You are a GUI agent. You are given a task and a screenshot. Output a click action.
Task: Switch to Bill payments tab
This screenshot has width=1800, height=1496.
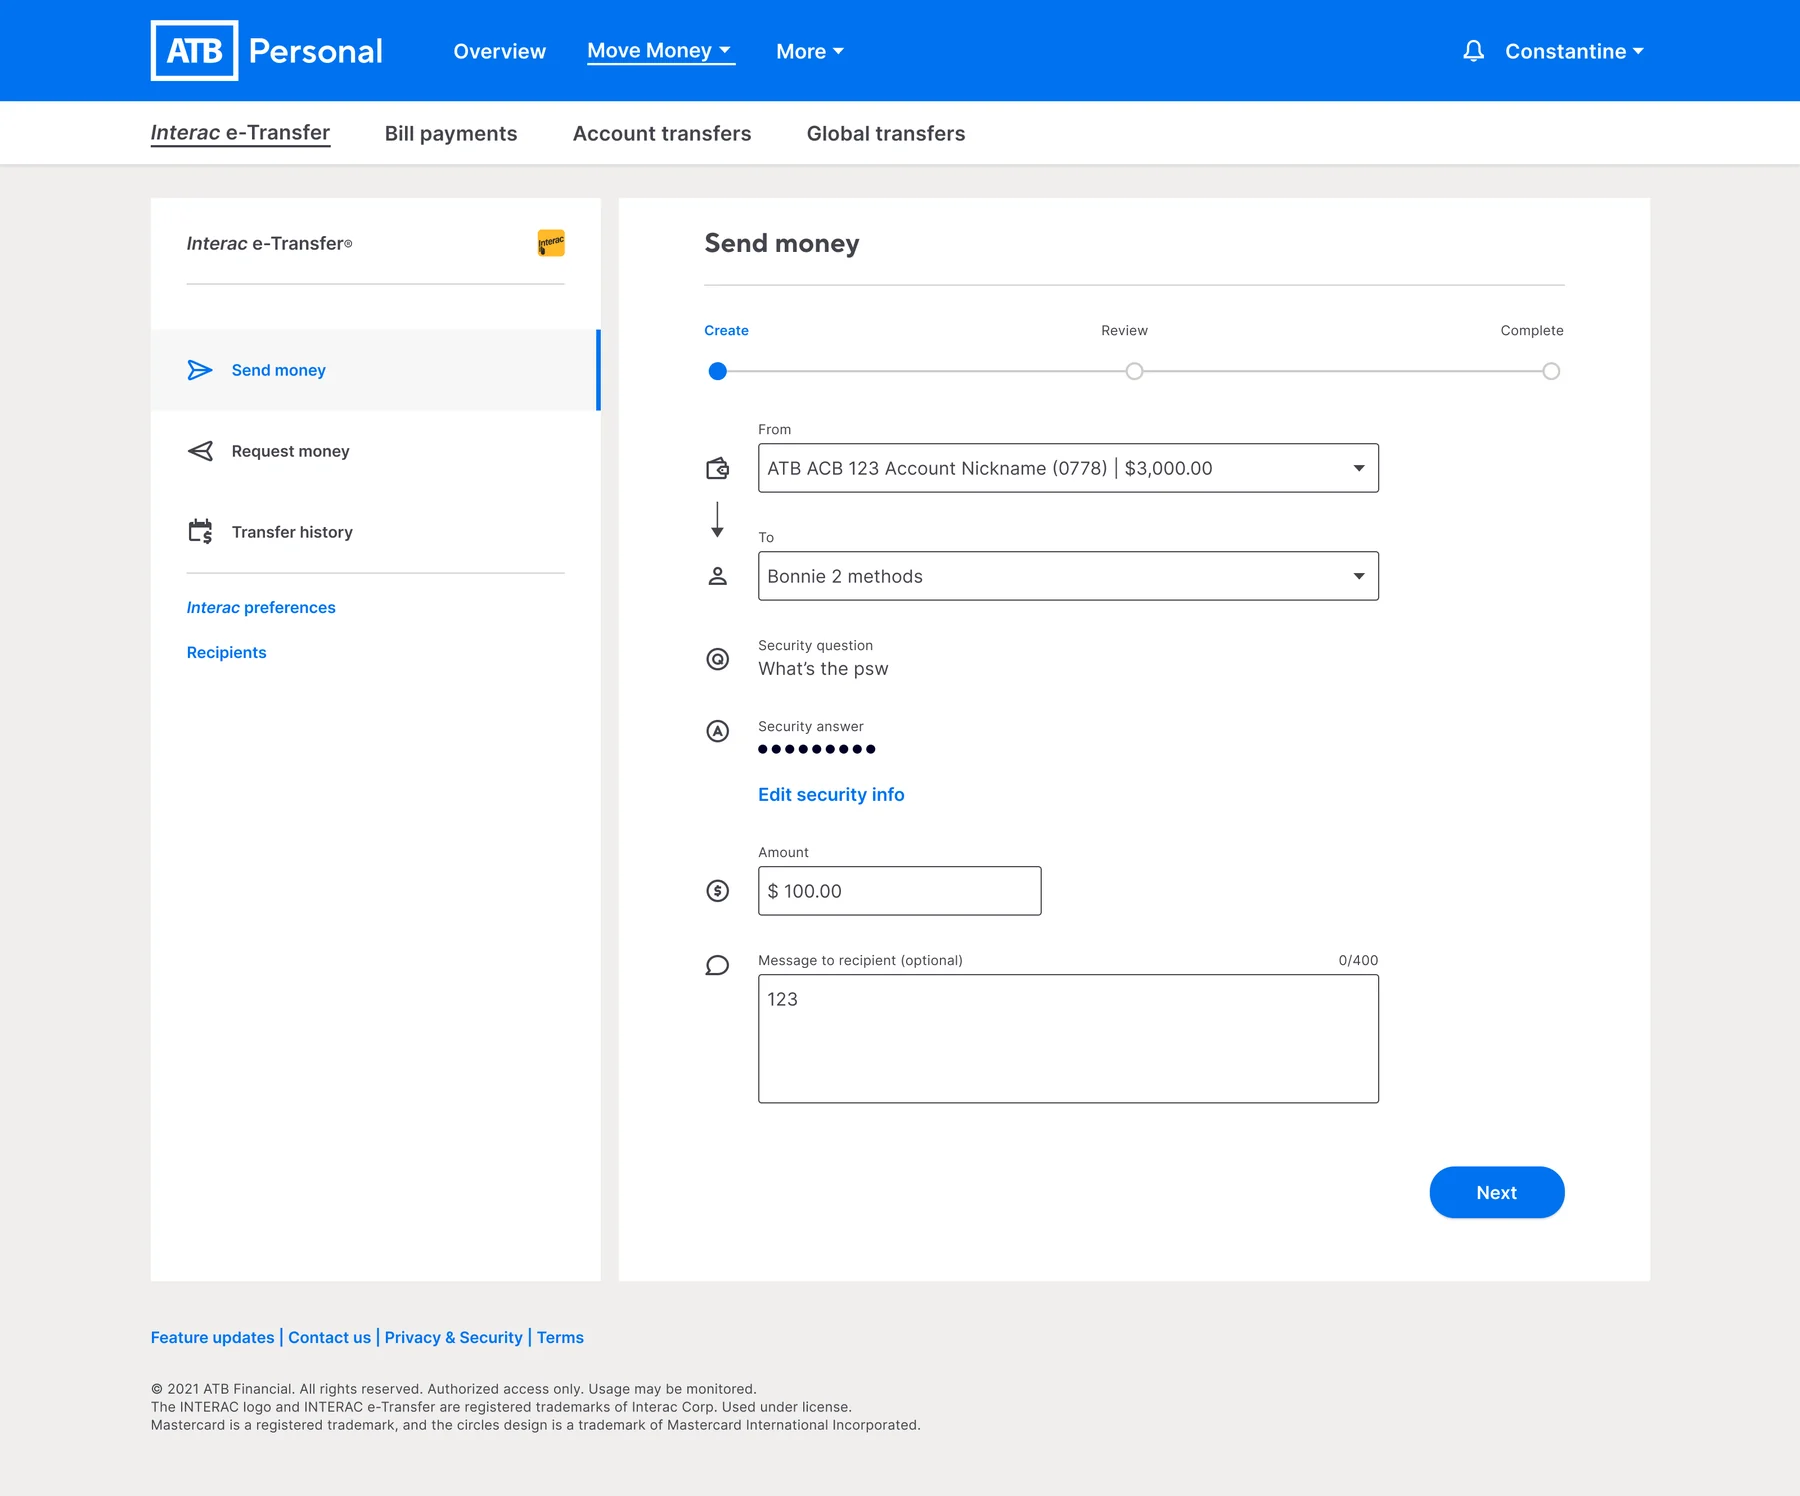pos(451,133)
